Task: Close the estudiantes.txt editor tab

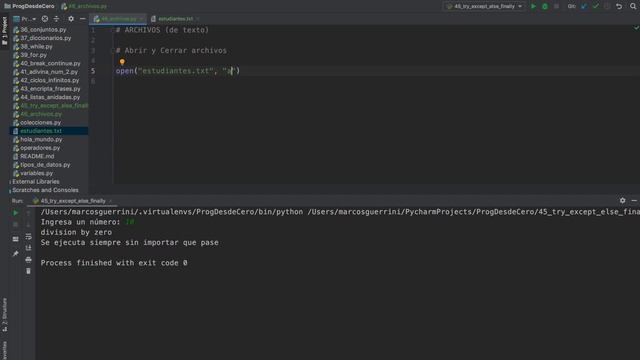Action: [198, 19]
